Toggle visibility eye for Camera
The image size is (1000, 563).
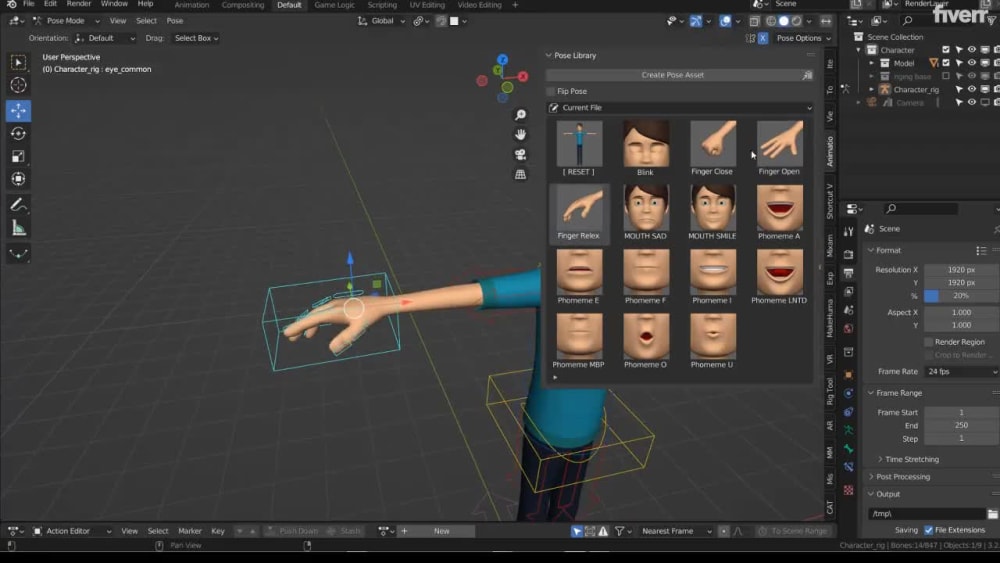click(x=971, y=102)
